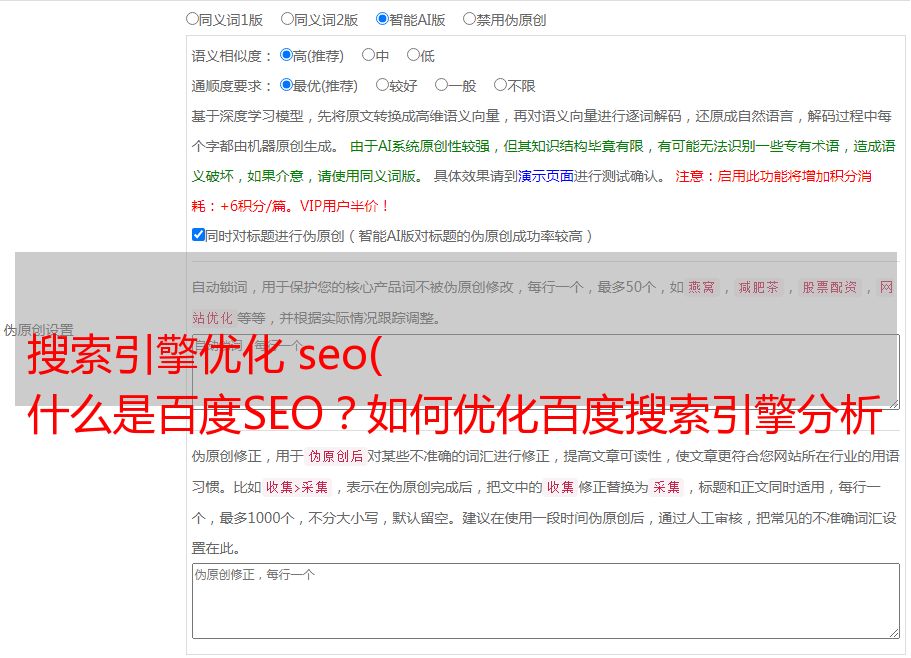Set 语义相似度 to 低

tap(413, 55)
